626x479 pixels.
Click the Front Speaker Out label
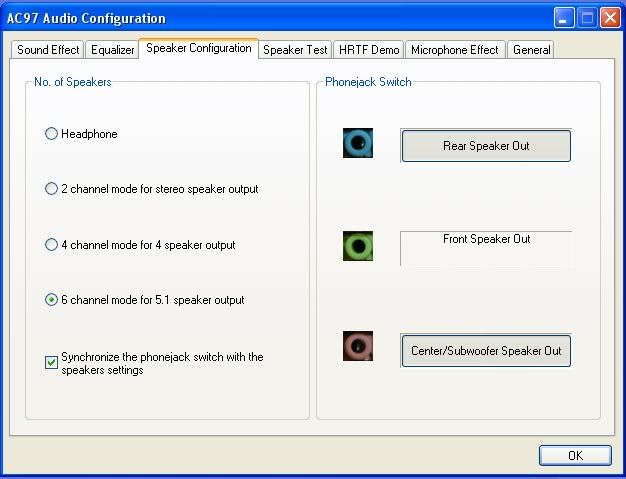pos(486,239)
